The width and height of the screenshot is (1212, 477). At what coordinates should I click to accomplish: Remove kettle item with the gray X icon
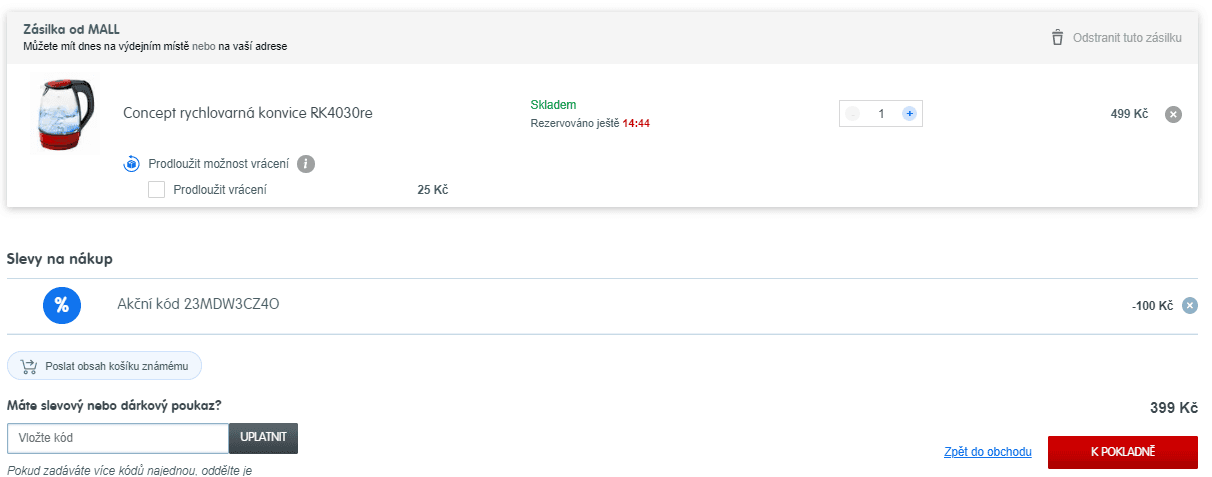click(1174, 114)
